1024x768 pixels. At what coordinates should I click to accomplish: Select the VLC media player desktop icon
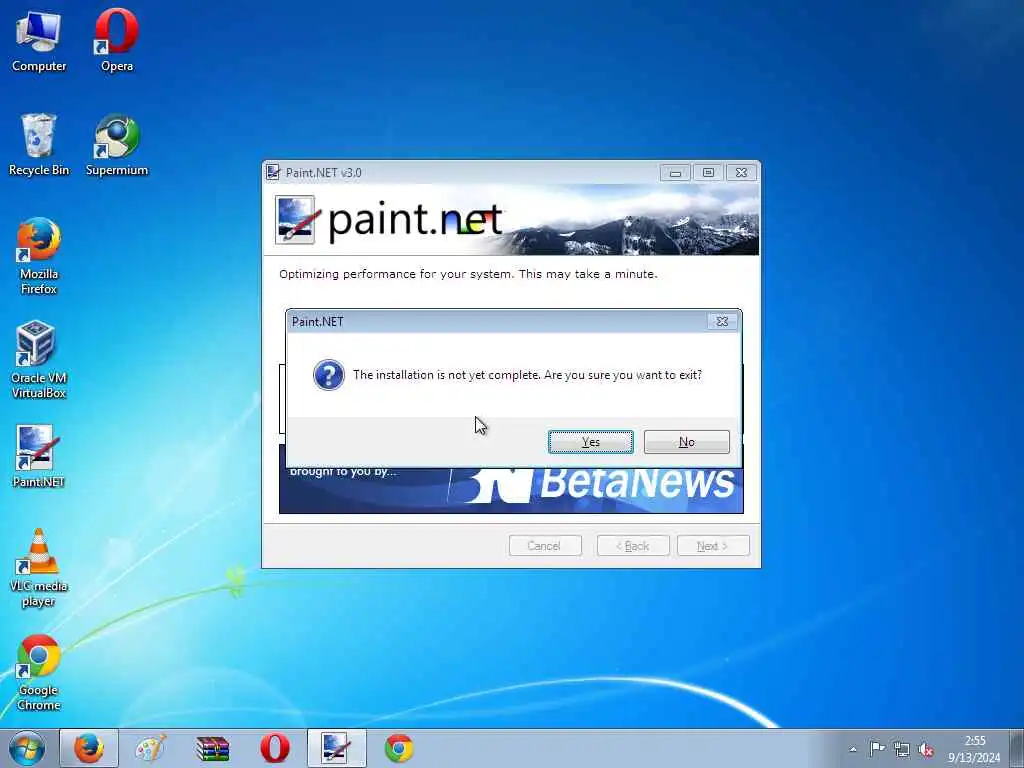click(x=39, y=568)
